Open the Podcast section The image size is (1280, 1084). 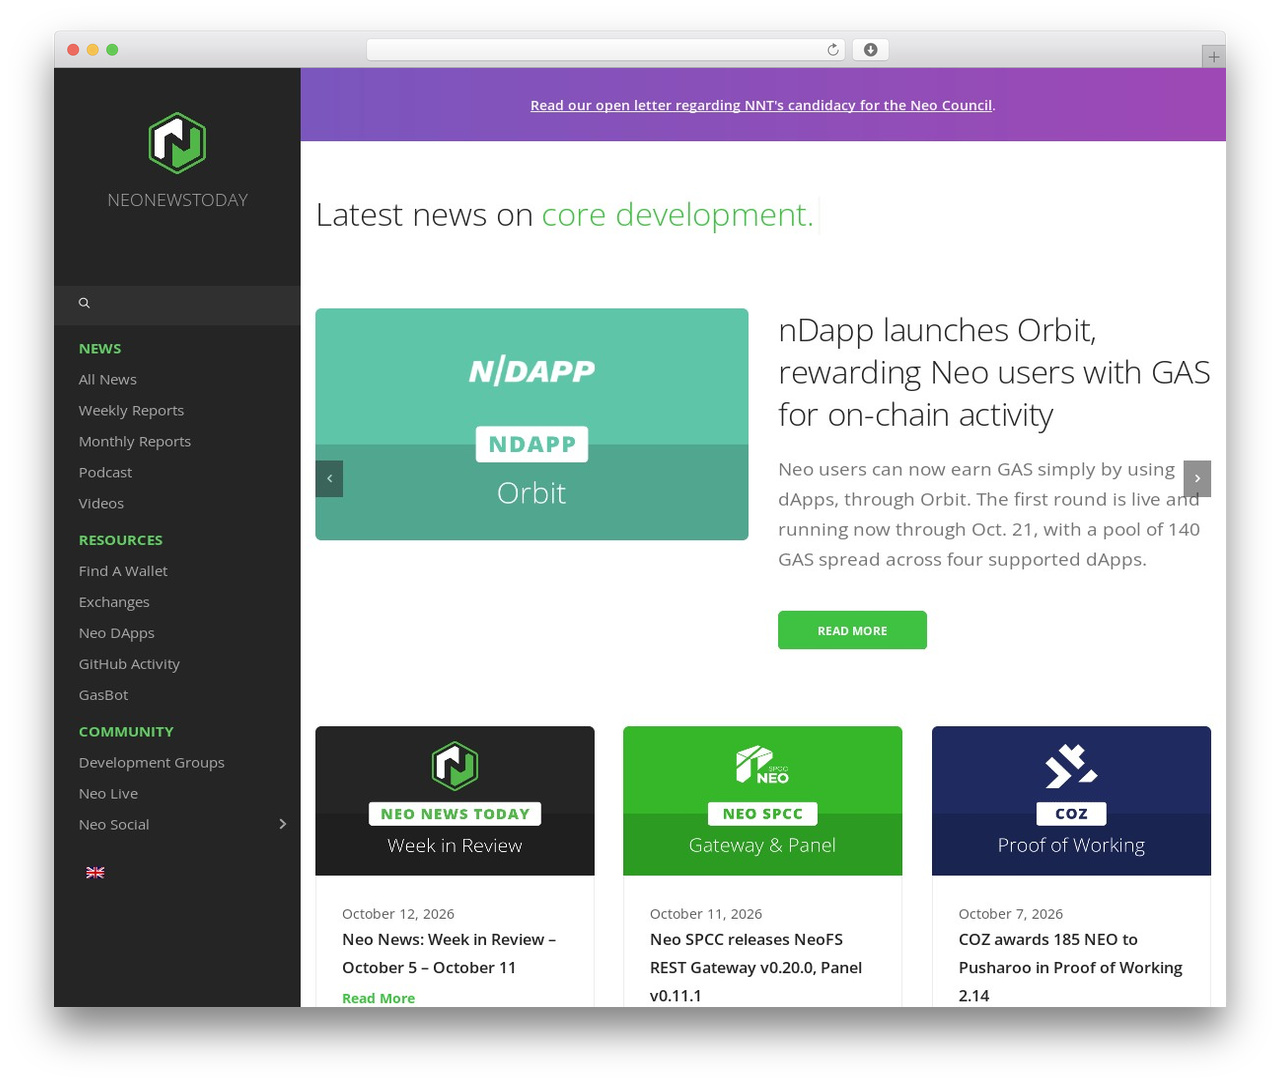pyautogui.click(x=105, y=472)
